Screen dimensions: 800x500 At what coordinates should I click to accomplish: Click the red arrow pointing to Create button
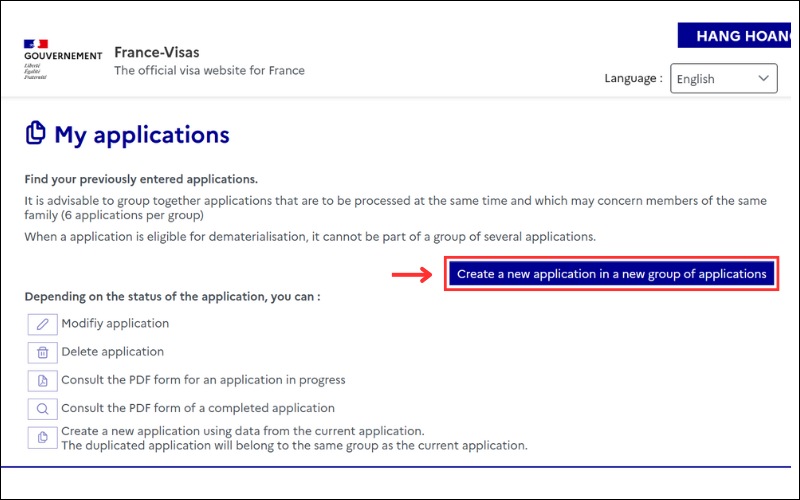pyautogui.click(x=410, y=273)
